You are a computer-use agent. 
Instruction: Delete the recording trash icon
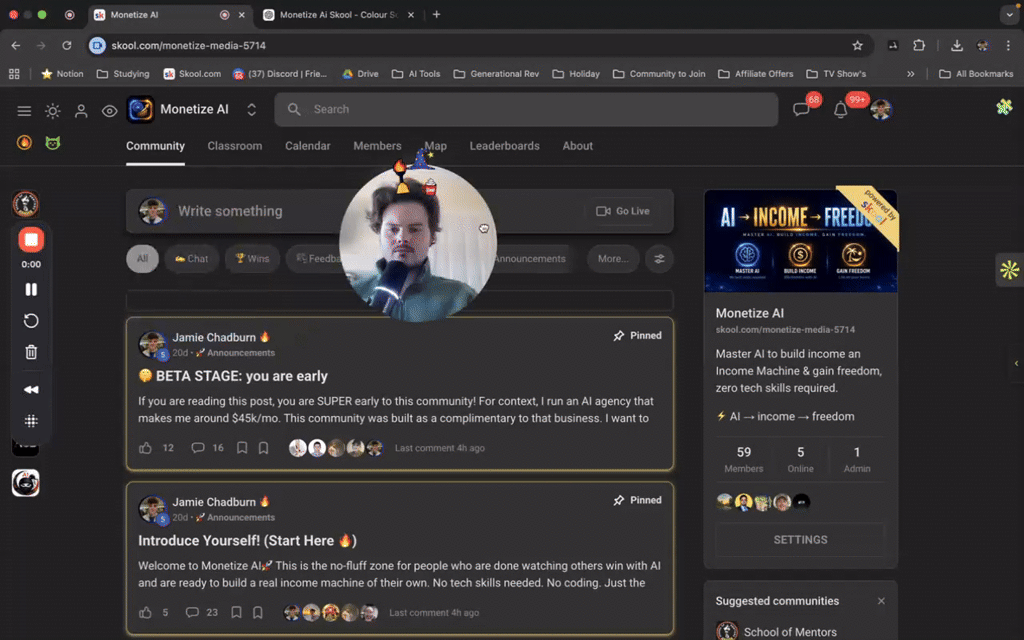[x=31, y=353]
